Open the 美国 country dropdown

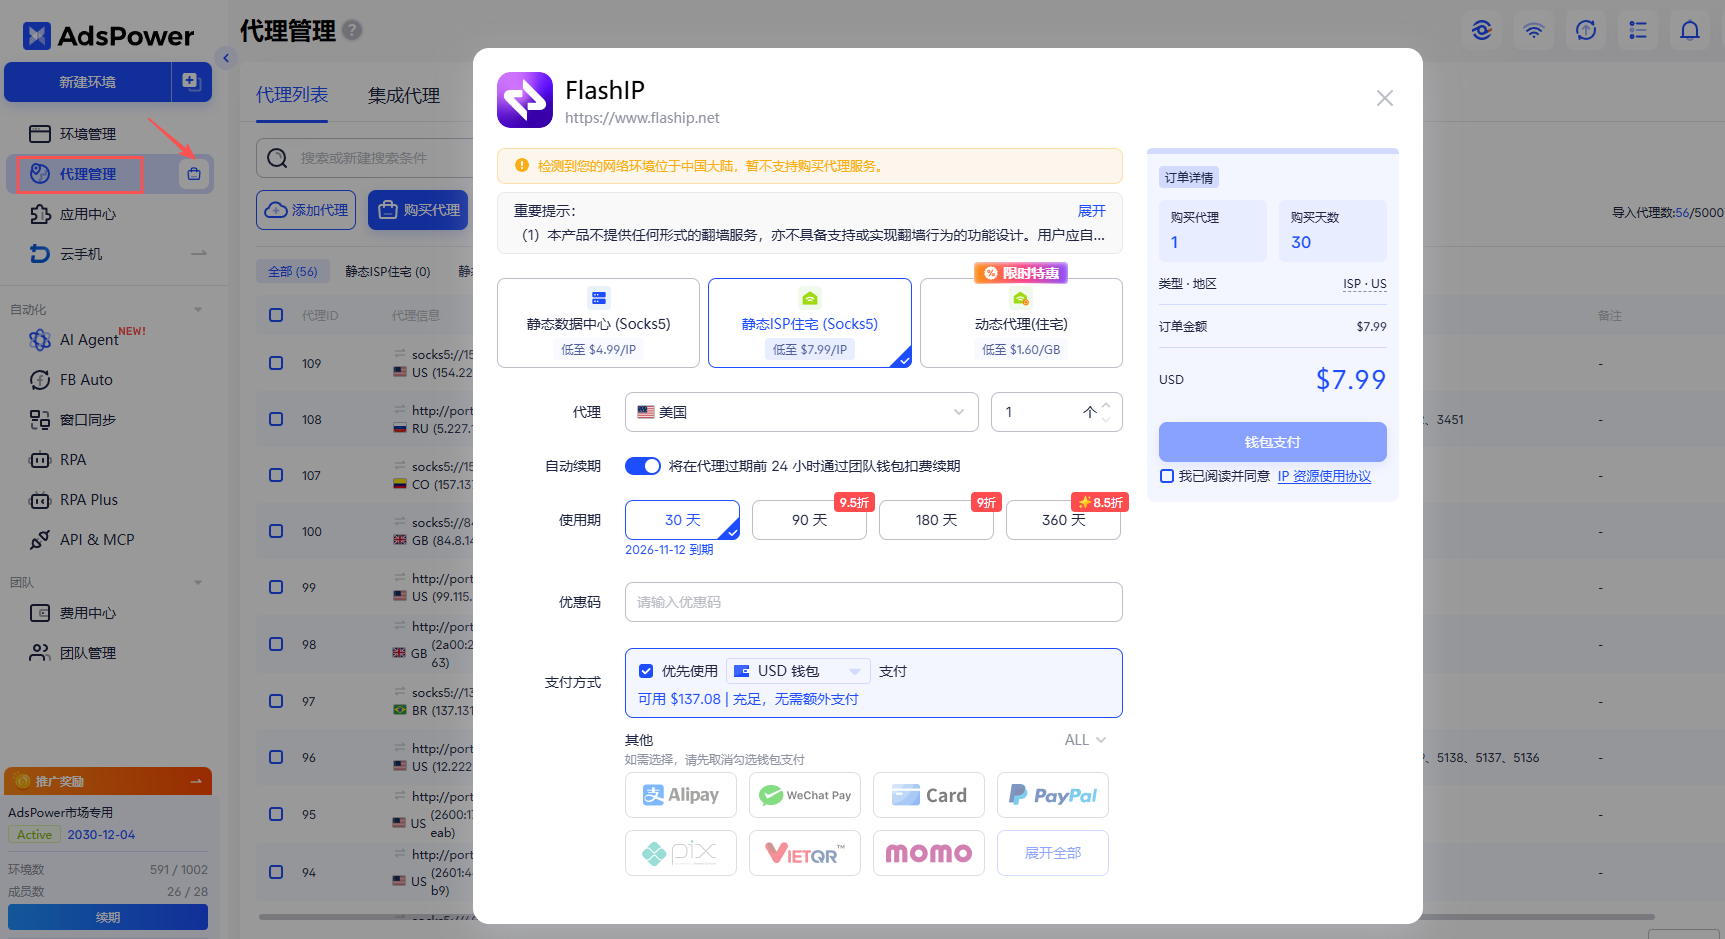[x=801, y=412]
